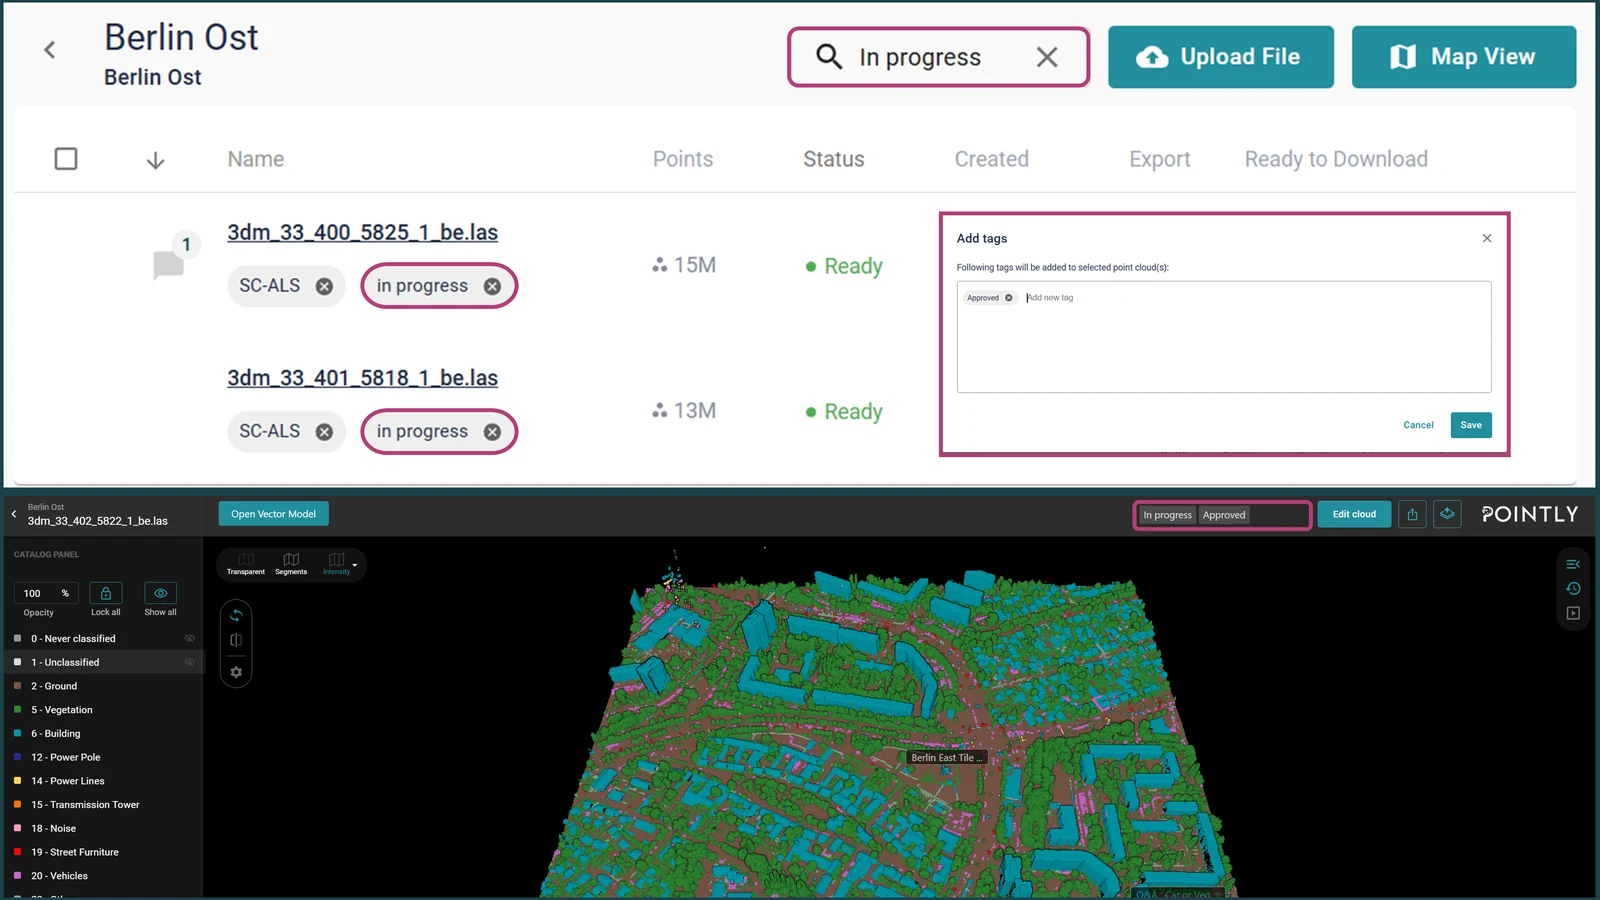
Task: Click Save in Add tags dialog
Action: tap(1471, 425)
